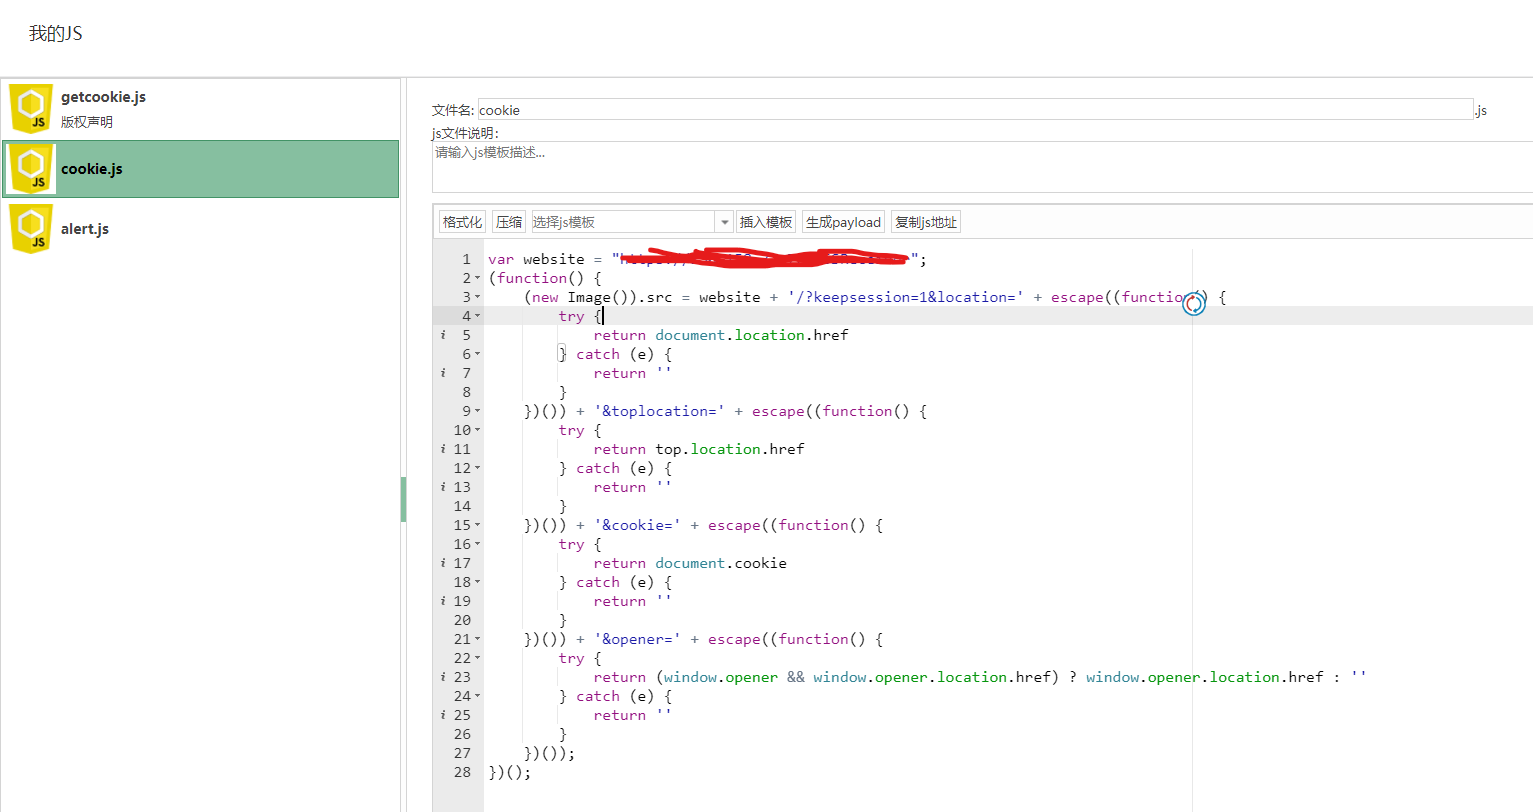This screenshot has height=812, width=1533.
Task: Click the template dropdown arrow
Action: 724,222
